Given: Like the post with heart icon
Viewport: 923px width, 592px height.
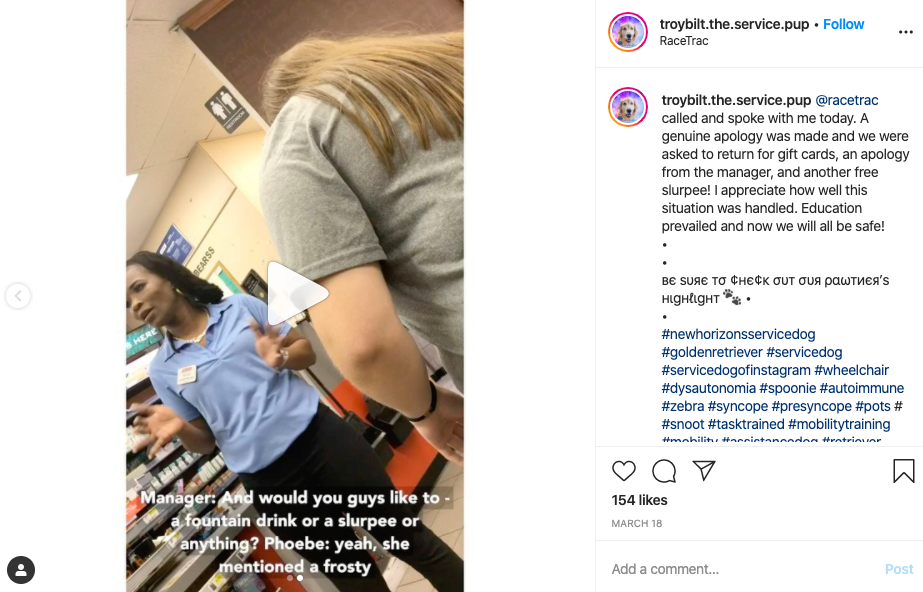Looking at the screenshot, I should 623,471.
